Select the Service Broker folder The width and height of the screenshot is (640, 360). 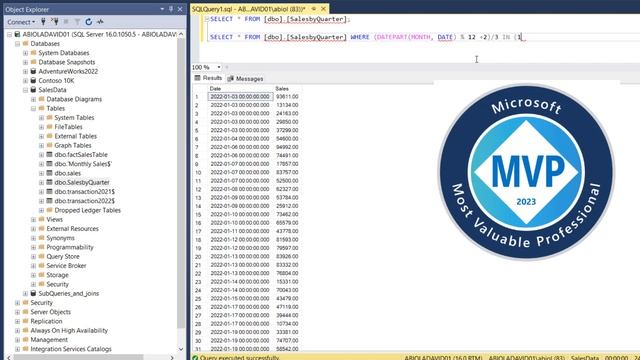click(66, 266)
